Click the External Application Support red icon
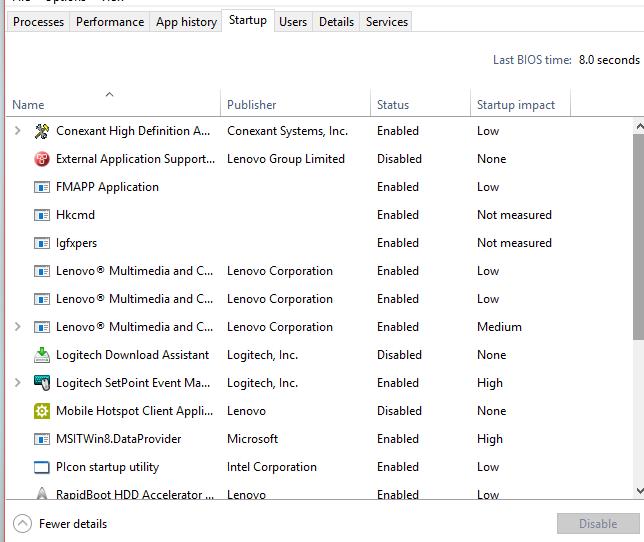644x542 pixels. pos(42,159)
